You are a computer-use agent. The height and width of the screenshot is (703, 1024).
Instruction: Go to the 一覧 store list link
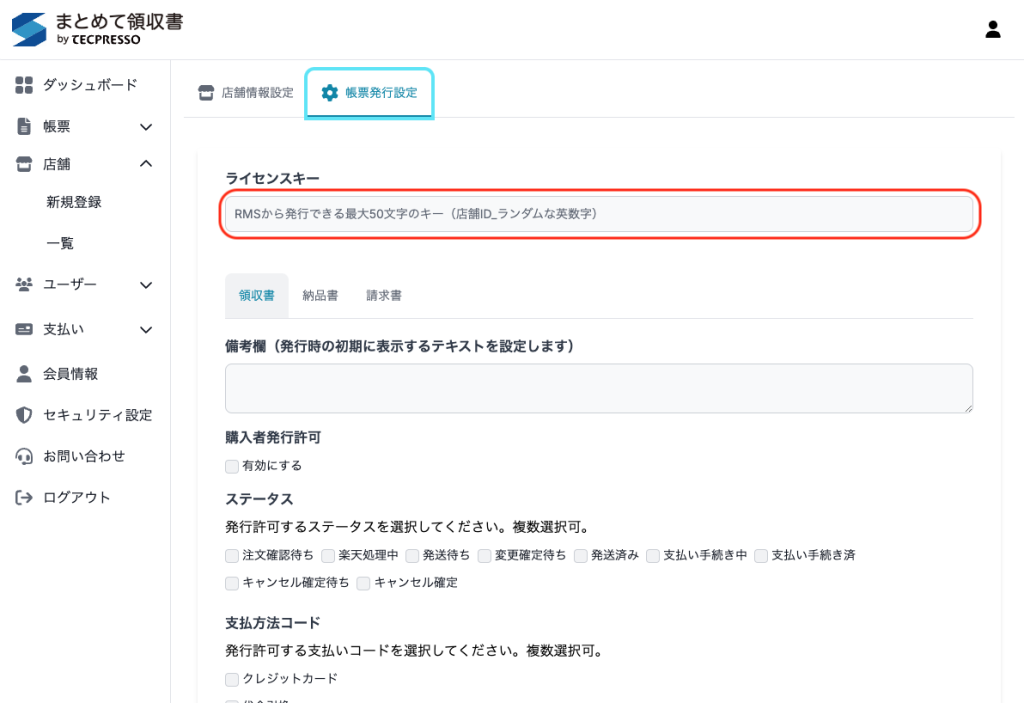point(60,243)
